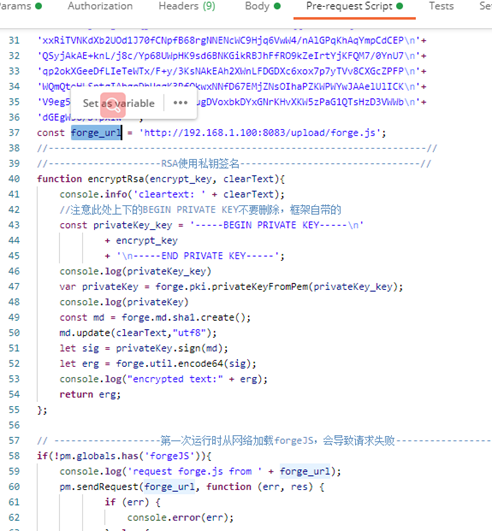
Task: Switch to the Headers (9) tab
Action: (x=187, y=6)
